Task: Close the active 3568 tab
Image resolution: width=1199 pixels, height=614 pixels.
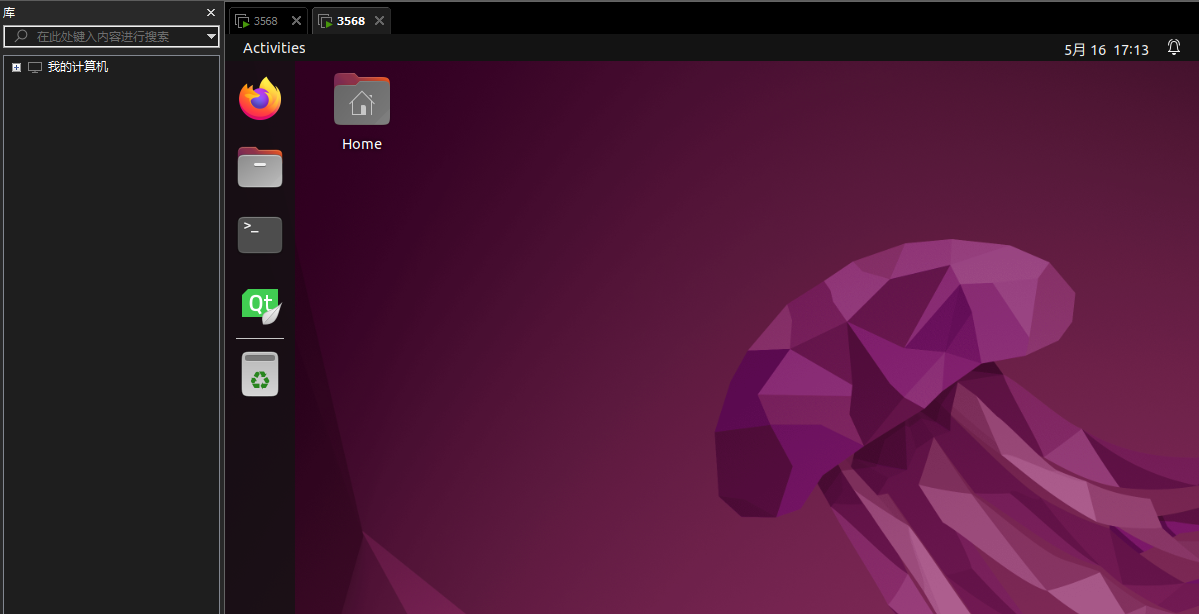Action: coord(379,21)
